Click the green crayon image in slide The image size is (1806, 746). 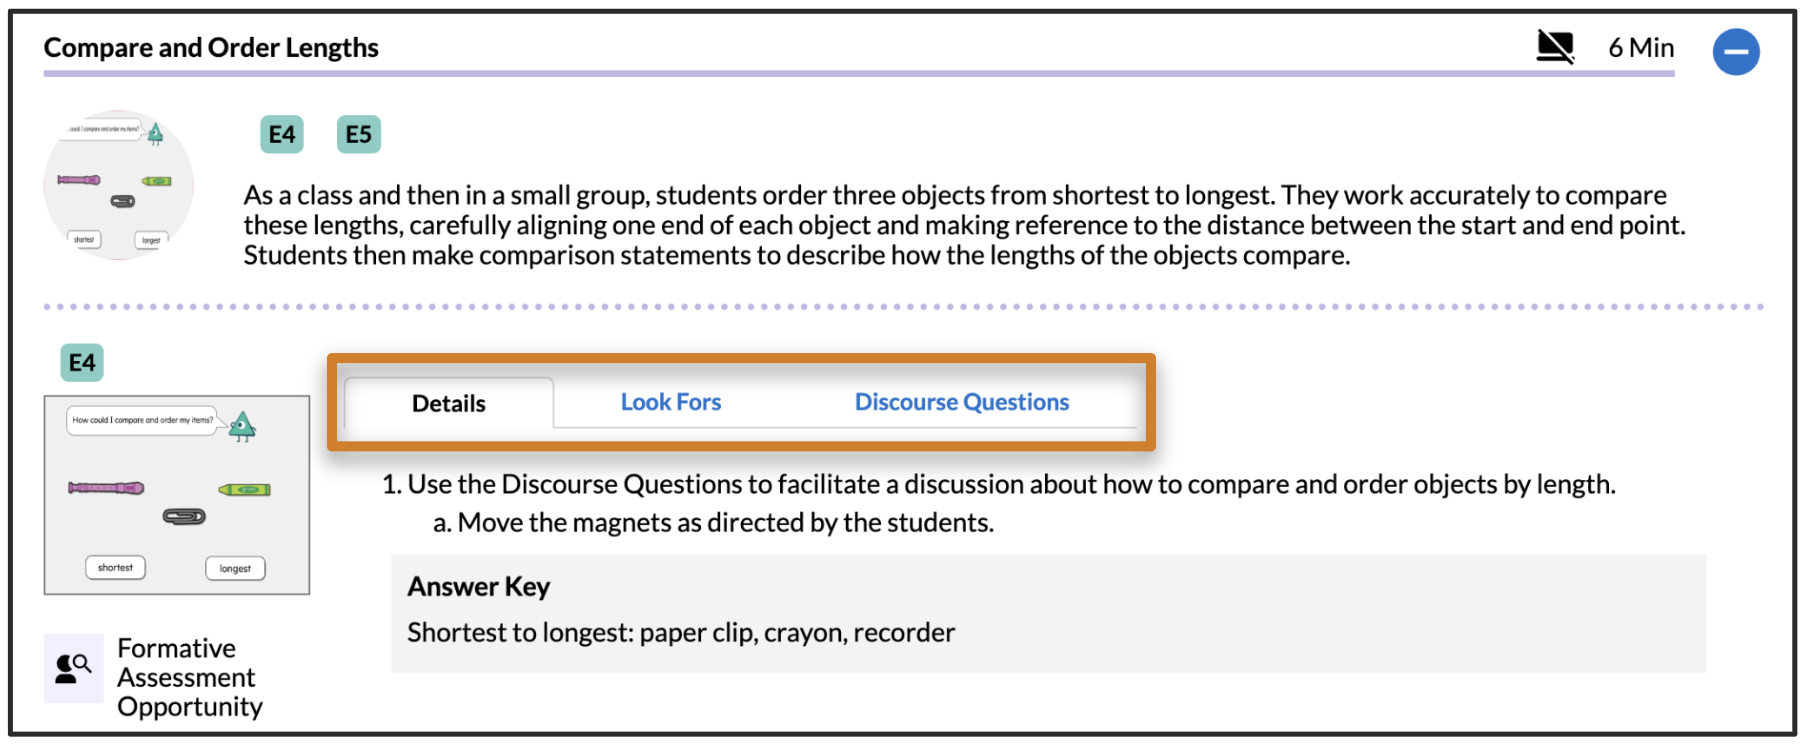click(x=245, y=490)
